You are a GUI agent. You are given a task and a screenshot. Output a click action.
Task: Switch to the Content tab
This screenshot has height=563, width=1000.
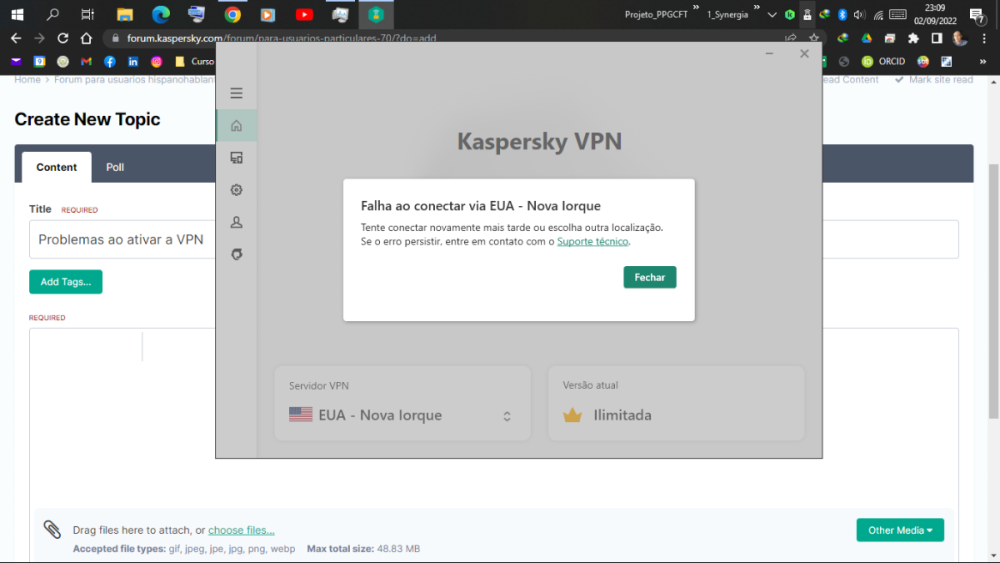point(56,167)
